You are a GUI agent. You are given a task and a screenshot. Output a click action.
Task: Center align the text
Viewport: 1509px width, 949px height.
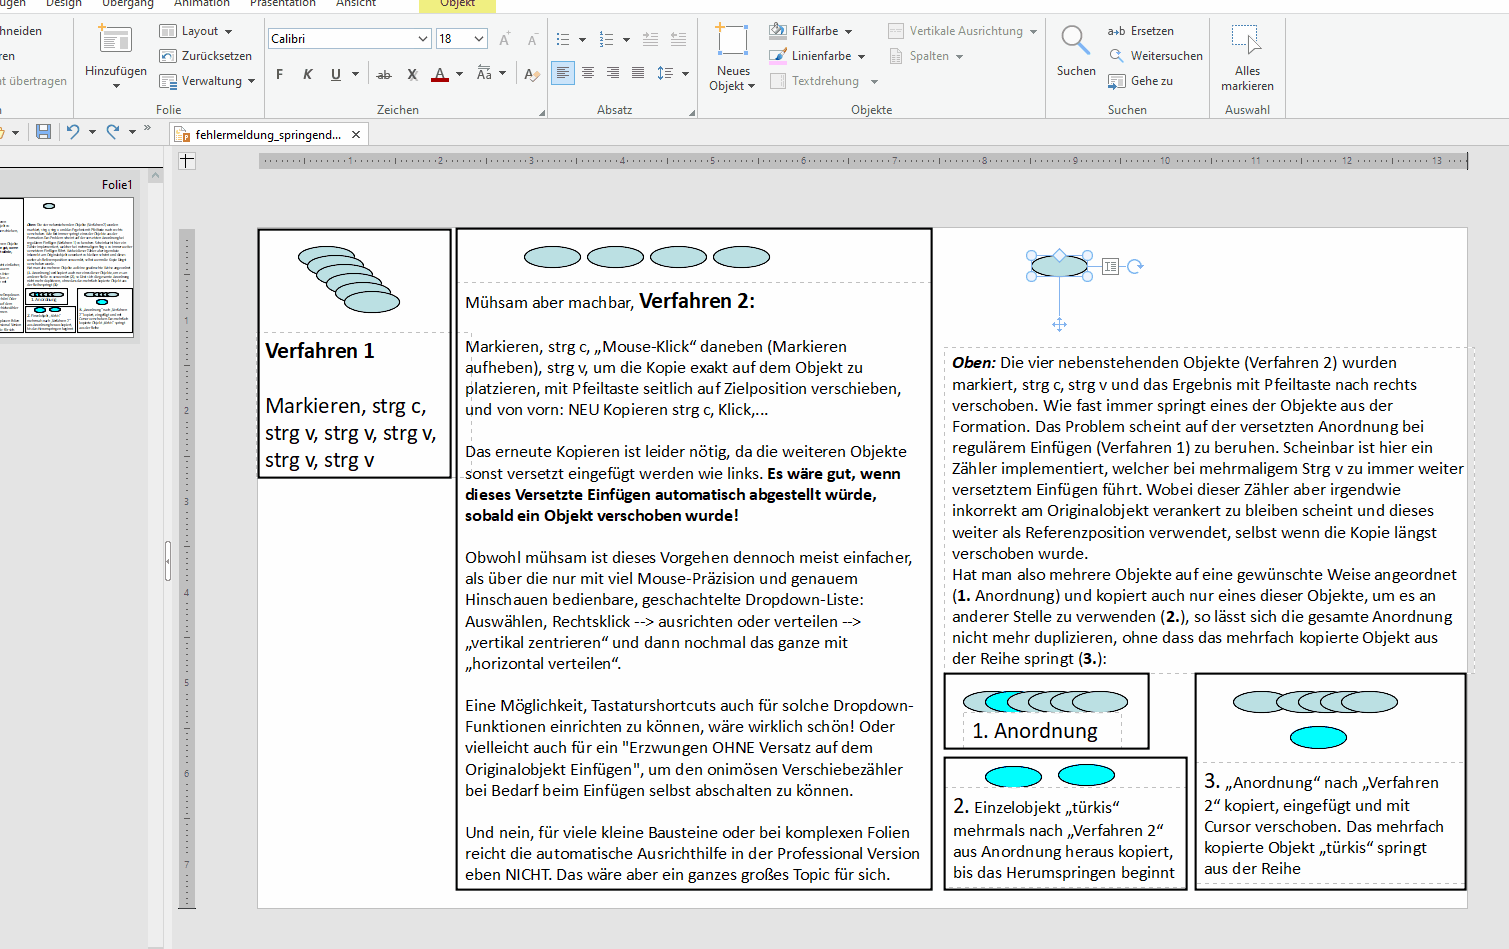tap(588, 73)
